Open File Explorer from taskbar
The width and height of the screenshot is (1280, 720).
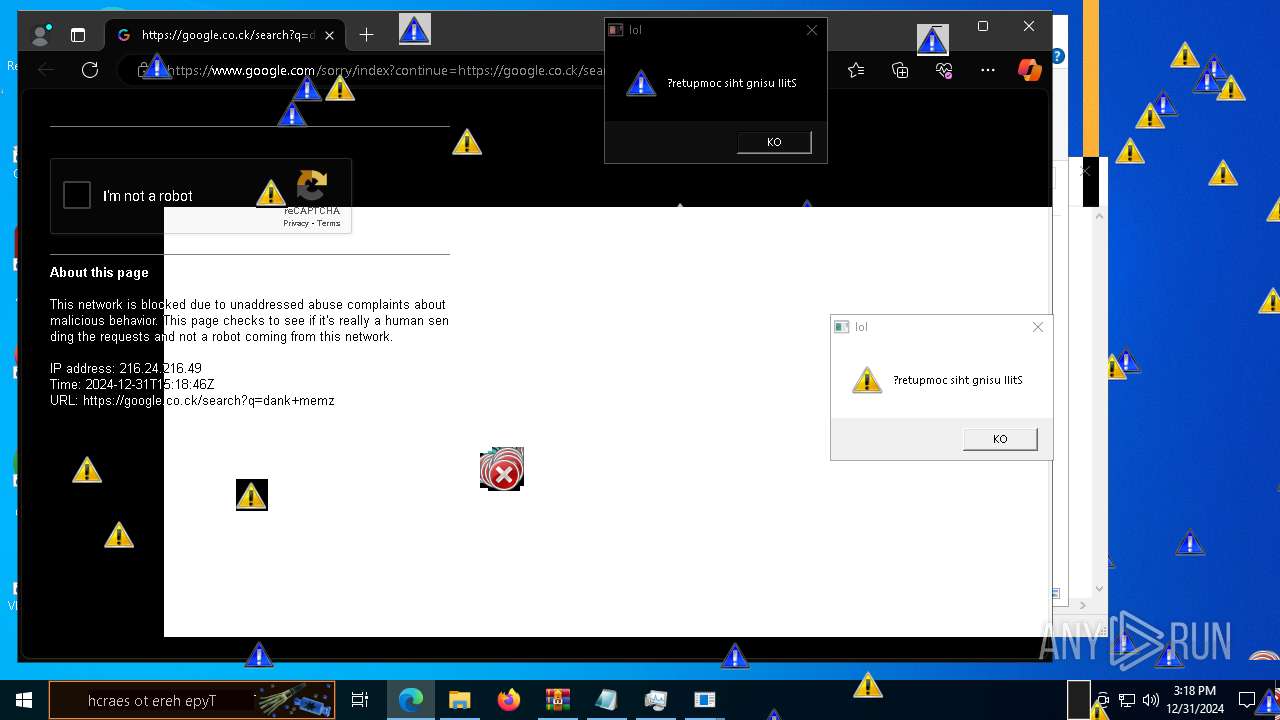click(x=460, y=700)
